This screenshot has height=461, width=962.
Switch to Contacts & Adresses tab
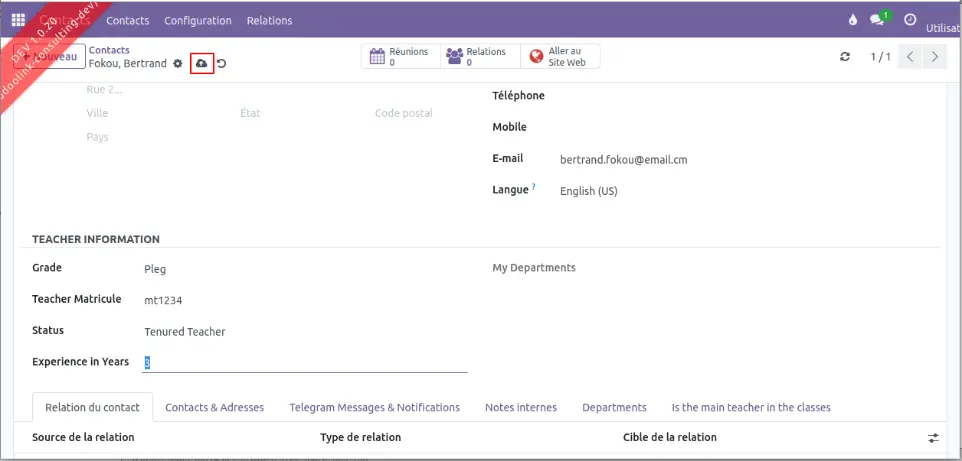pyautogui.click(x=214, y=407)
